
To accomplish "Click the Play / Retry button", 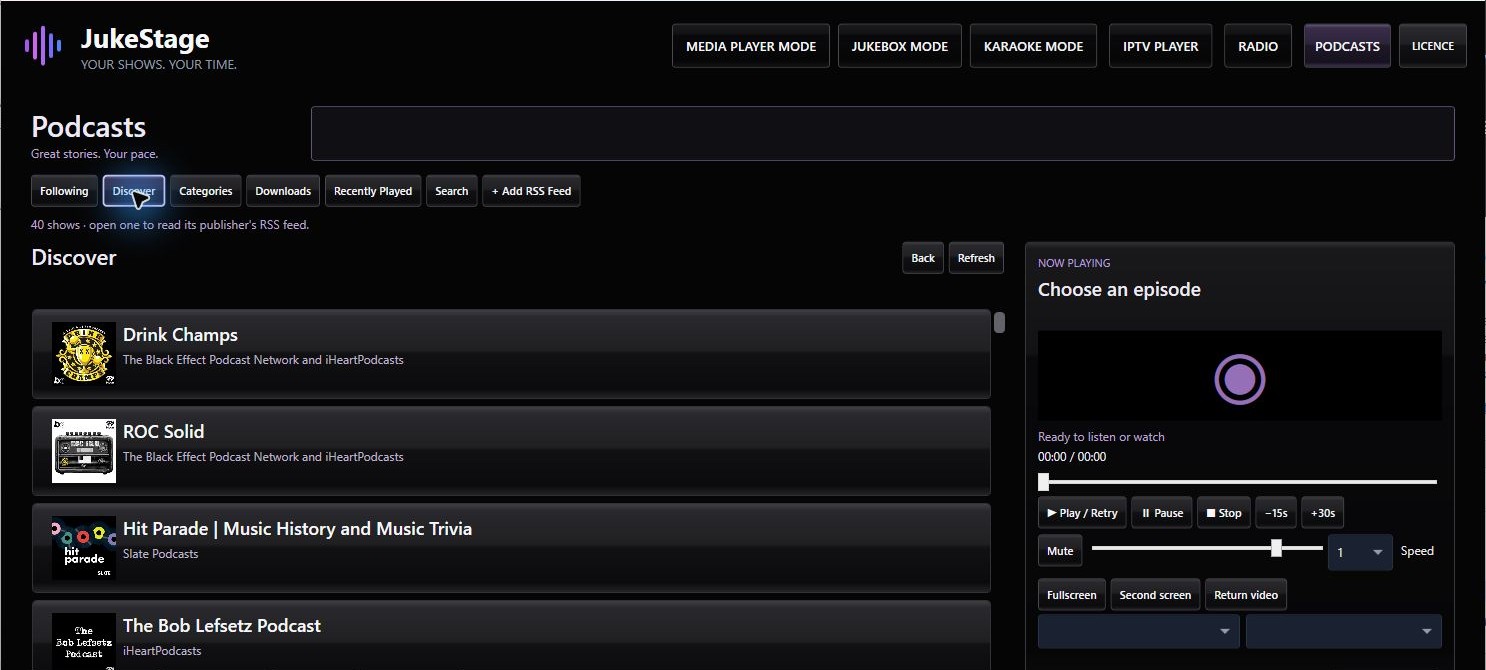I will [x=1082, y=513].
